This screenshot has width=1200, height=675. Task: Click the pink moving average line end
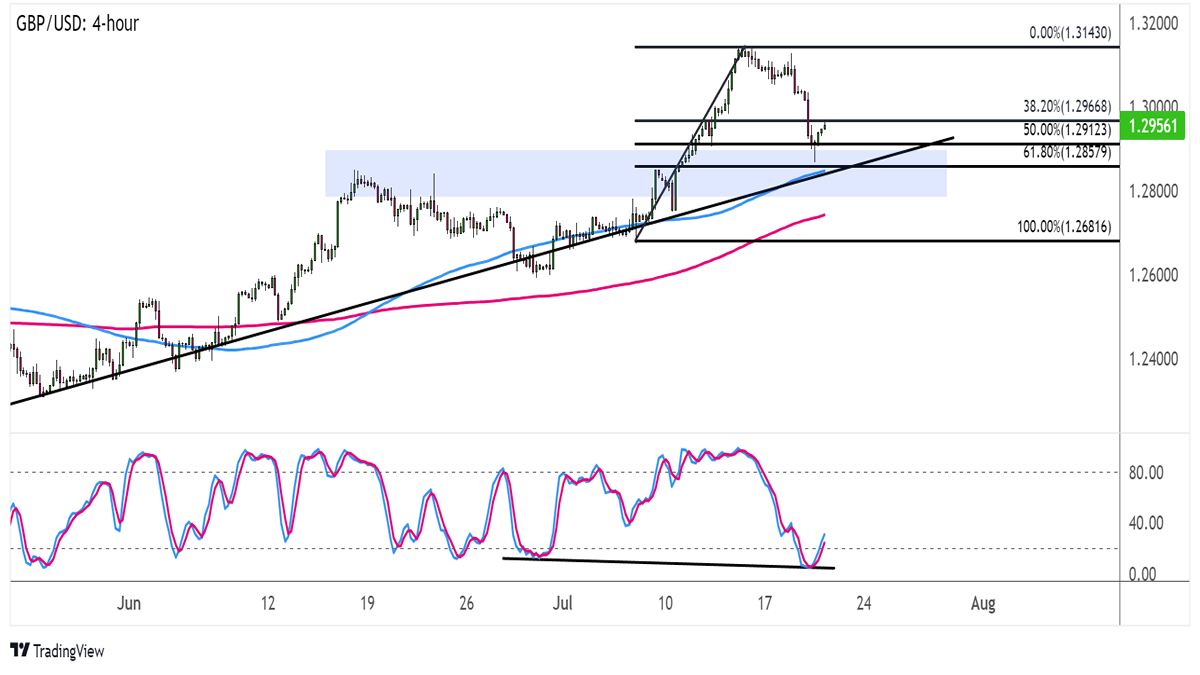coord(822,214)
